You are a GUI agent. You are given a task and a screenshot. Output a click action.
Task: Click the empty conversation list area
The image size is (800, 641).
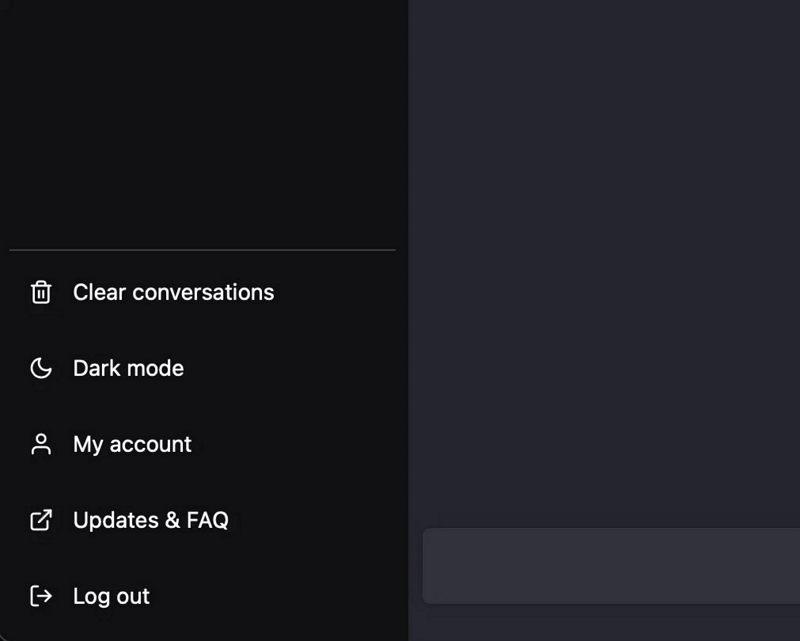[x=203, y=122]
